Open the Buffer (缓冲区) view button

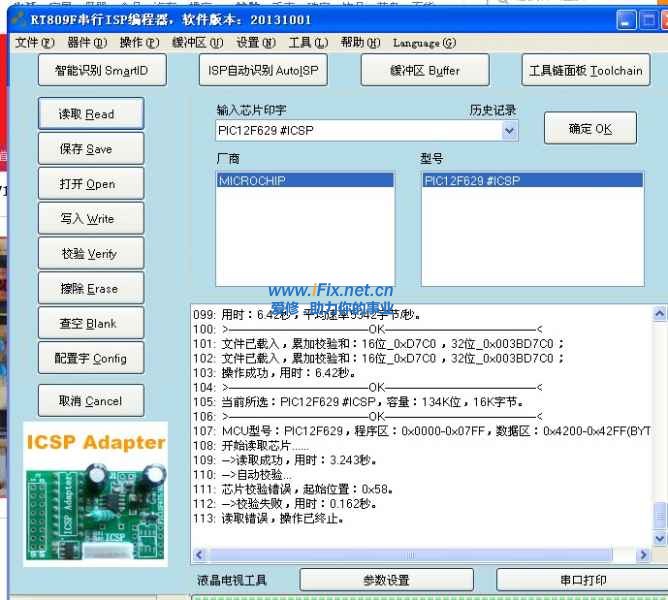[x=425, y=71]
